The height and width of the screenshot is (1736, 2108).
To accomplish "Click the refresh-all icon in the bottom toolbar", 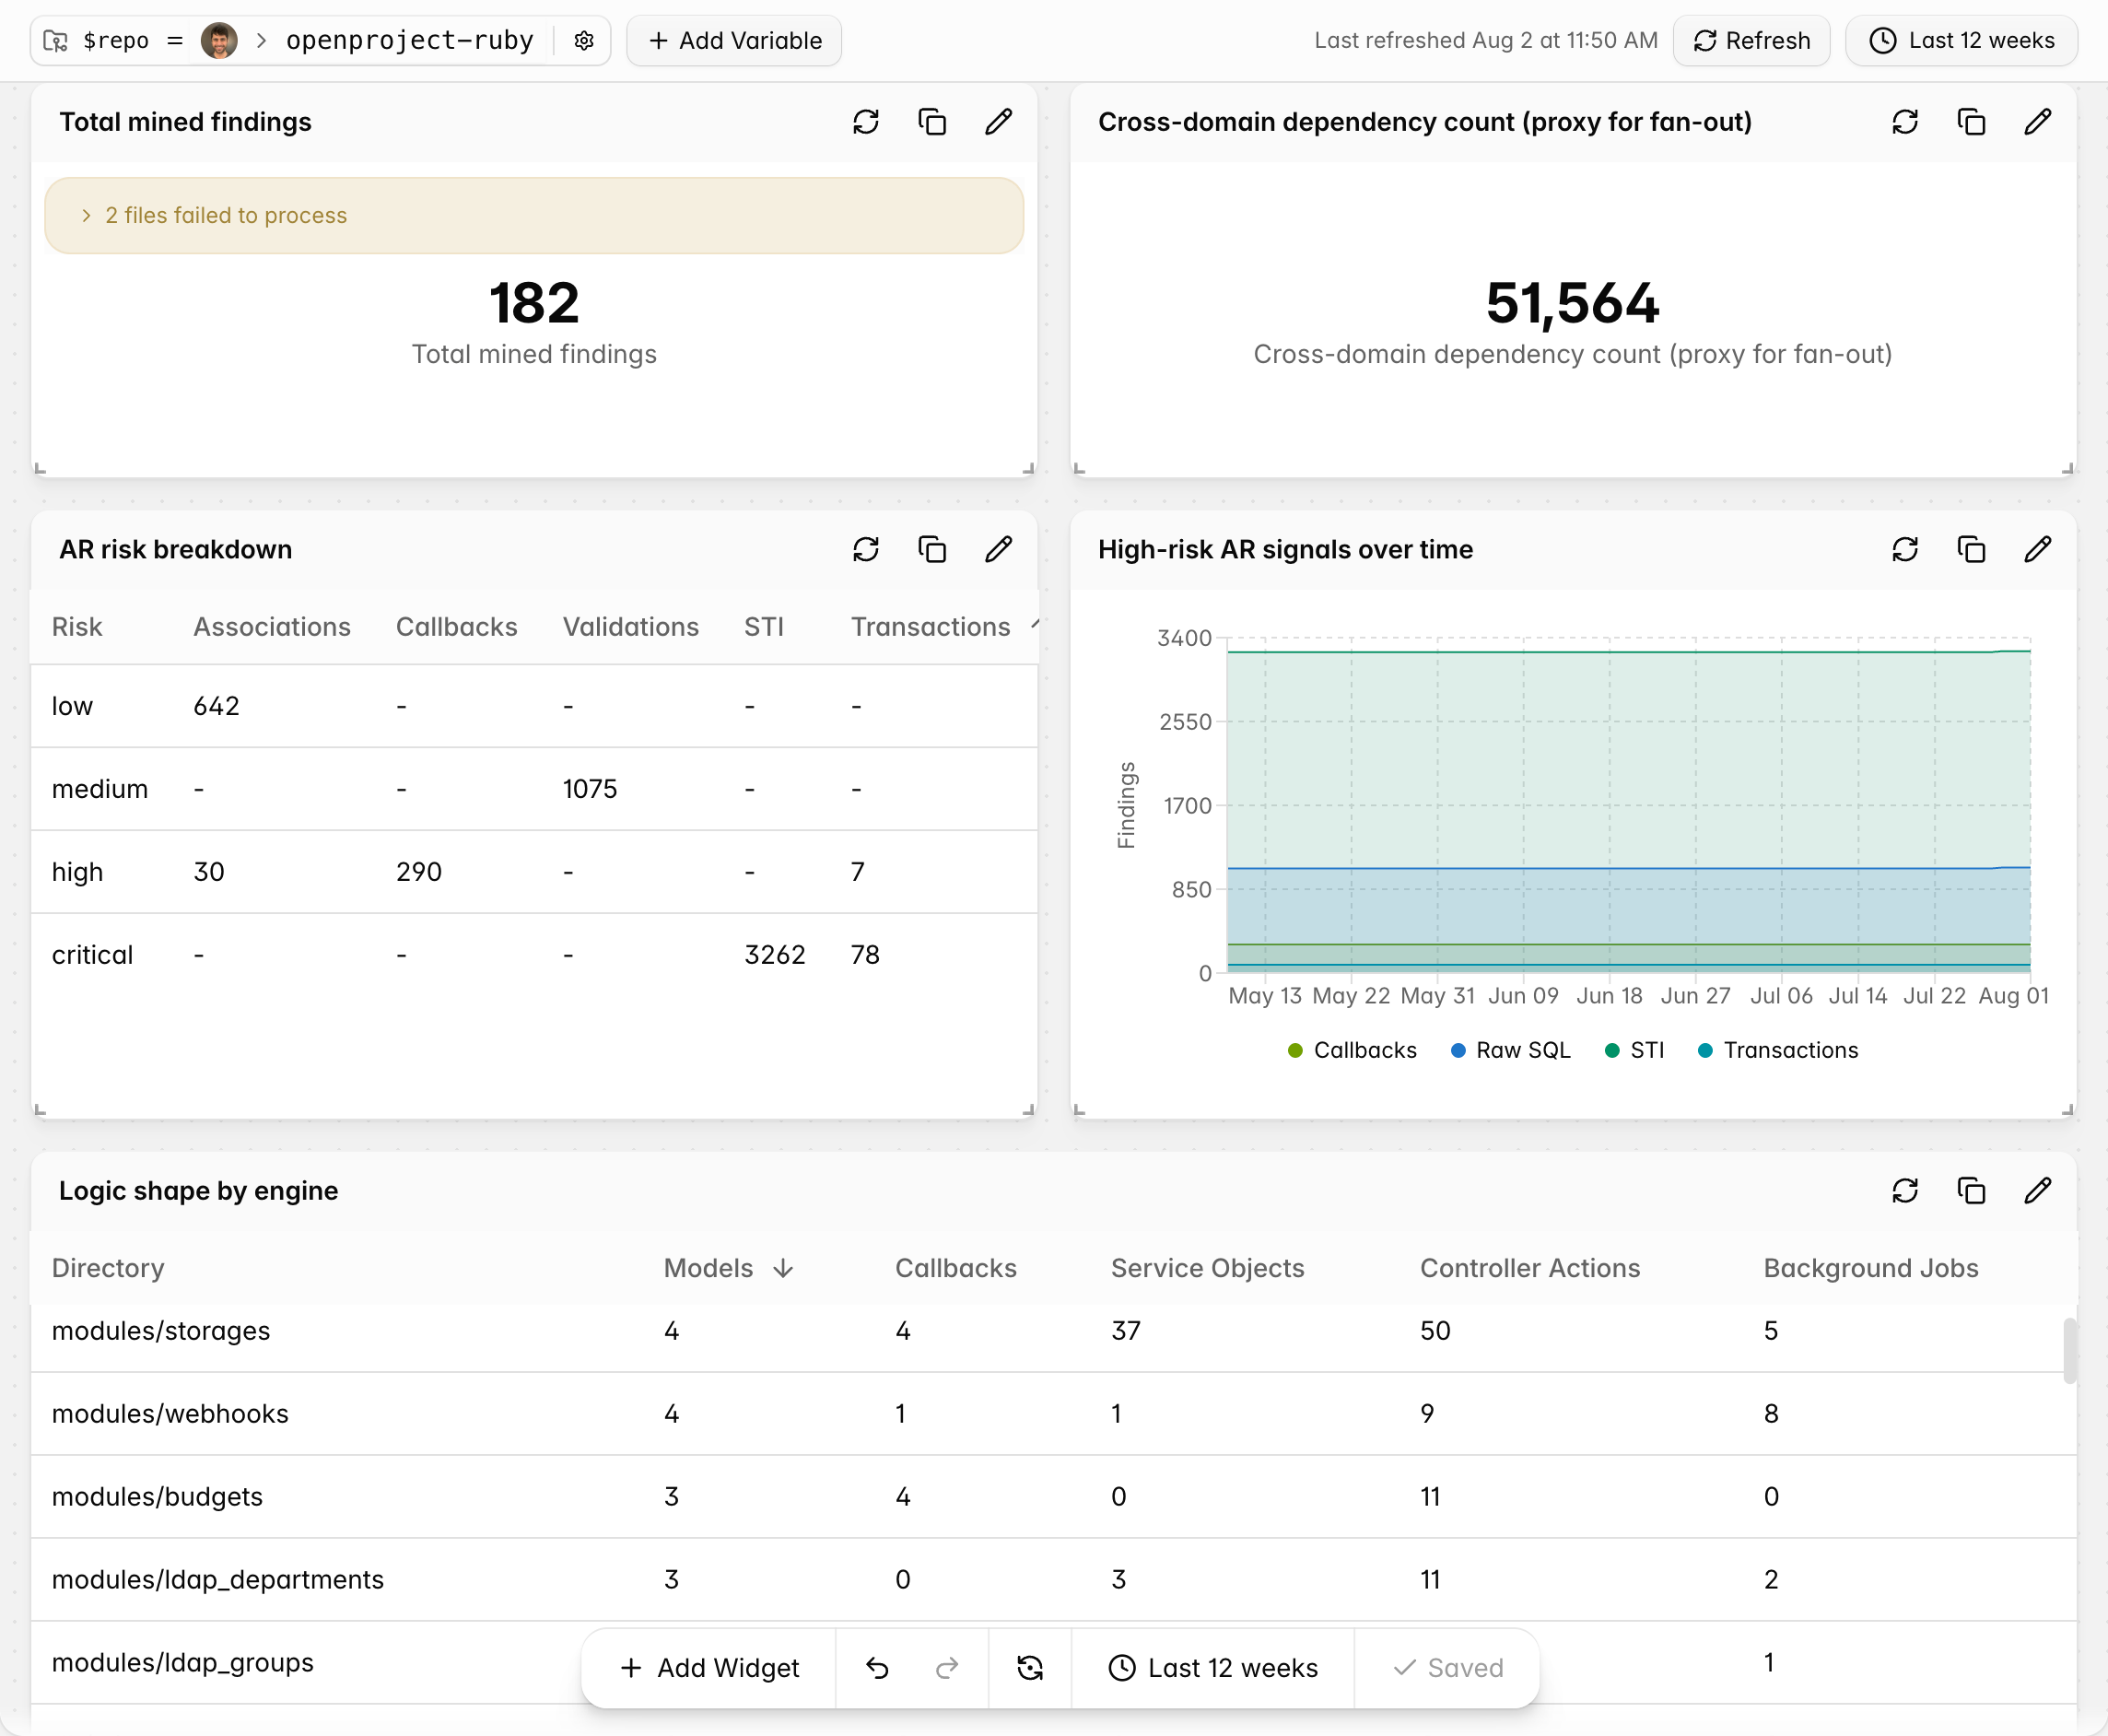I will pos(1030,1668).
